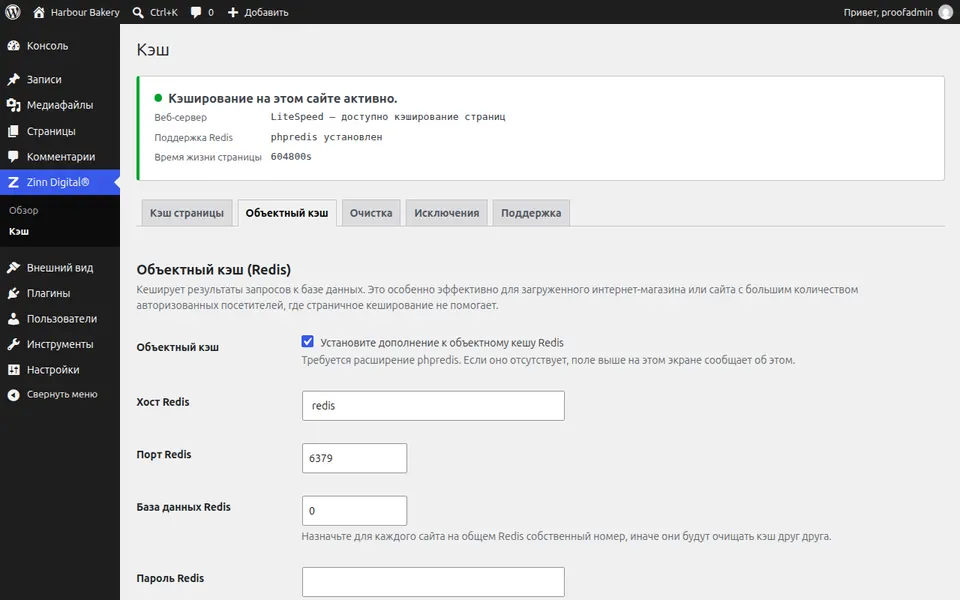960x600 pixels.
Task: Click the Страницы pages icon
Action: coord(13,131)
